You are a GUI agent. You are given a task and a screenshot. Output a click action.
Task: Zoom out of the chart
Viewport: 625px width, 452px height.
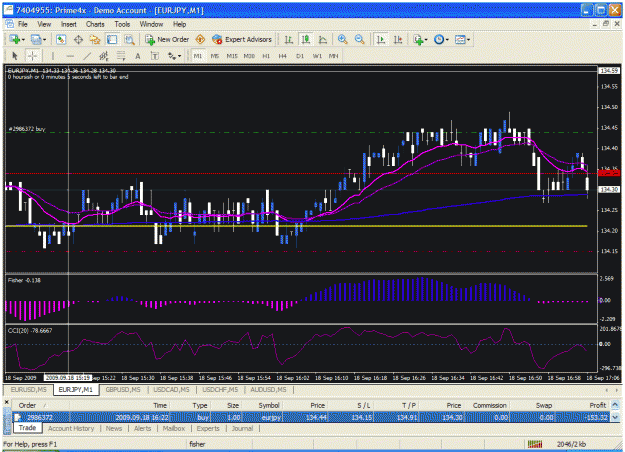click(360, 39)
